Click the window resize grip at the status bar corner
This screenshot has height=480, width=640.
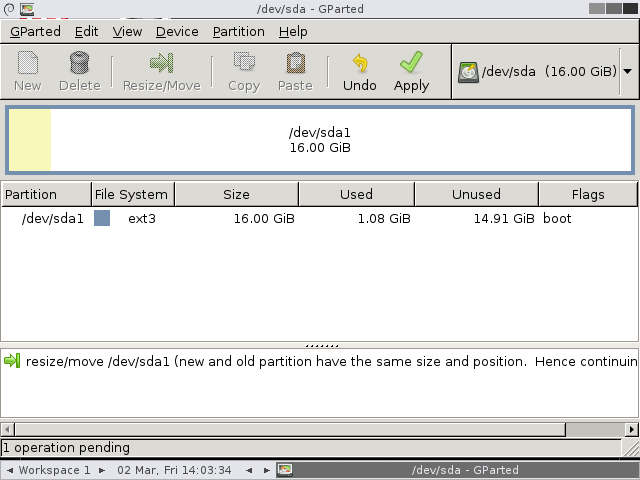coord(631,448)
